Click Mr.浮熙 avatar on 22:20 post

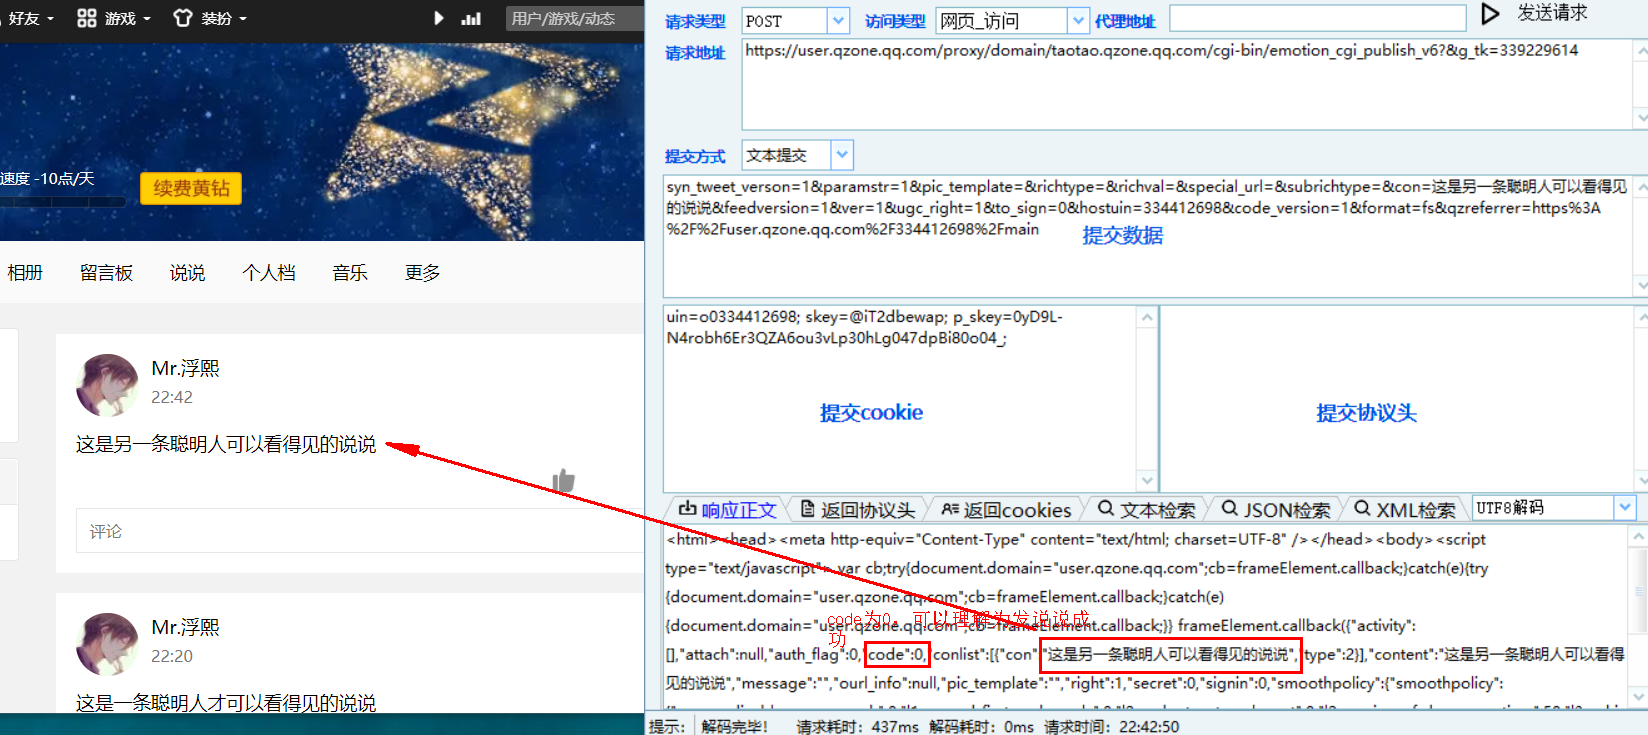(107, 644)
